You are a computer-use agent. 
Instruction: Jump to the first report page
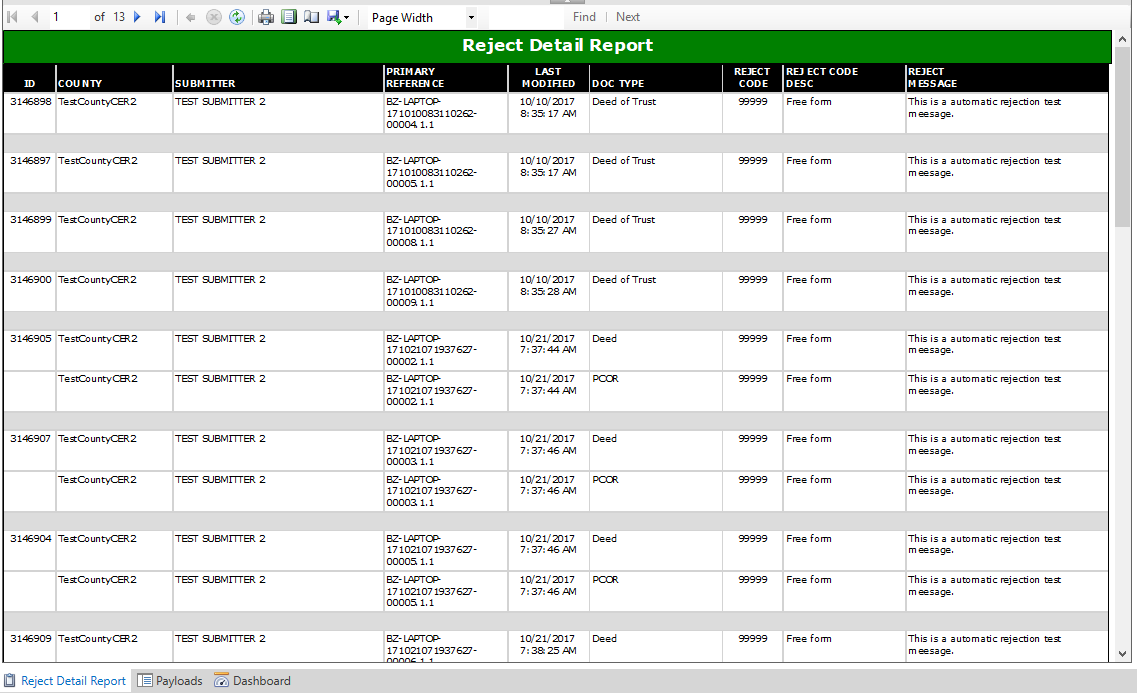click(x=13, y=17)
